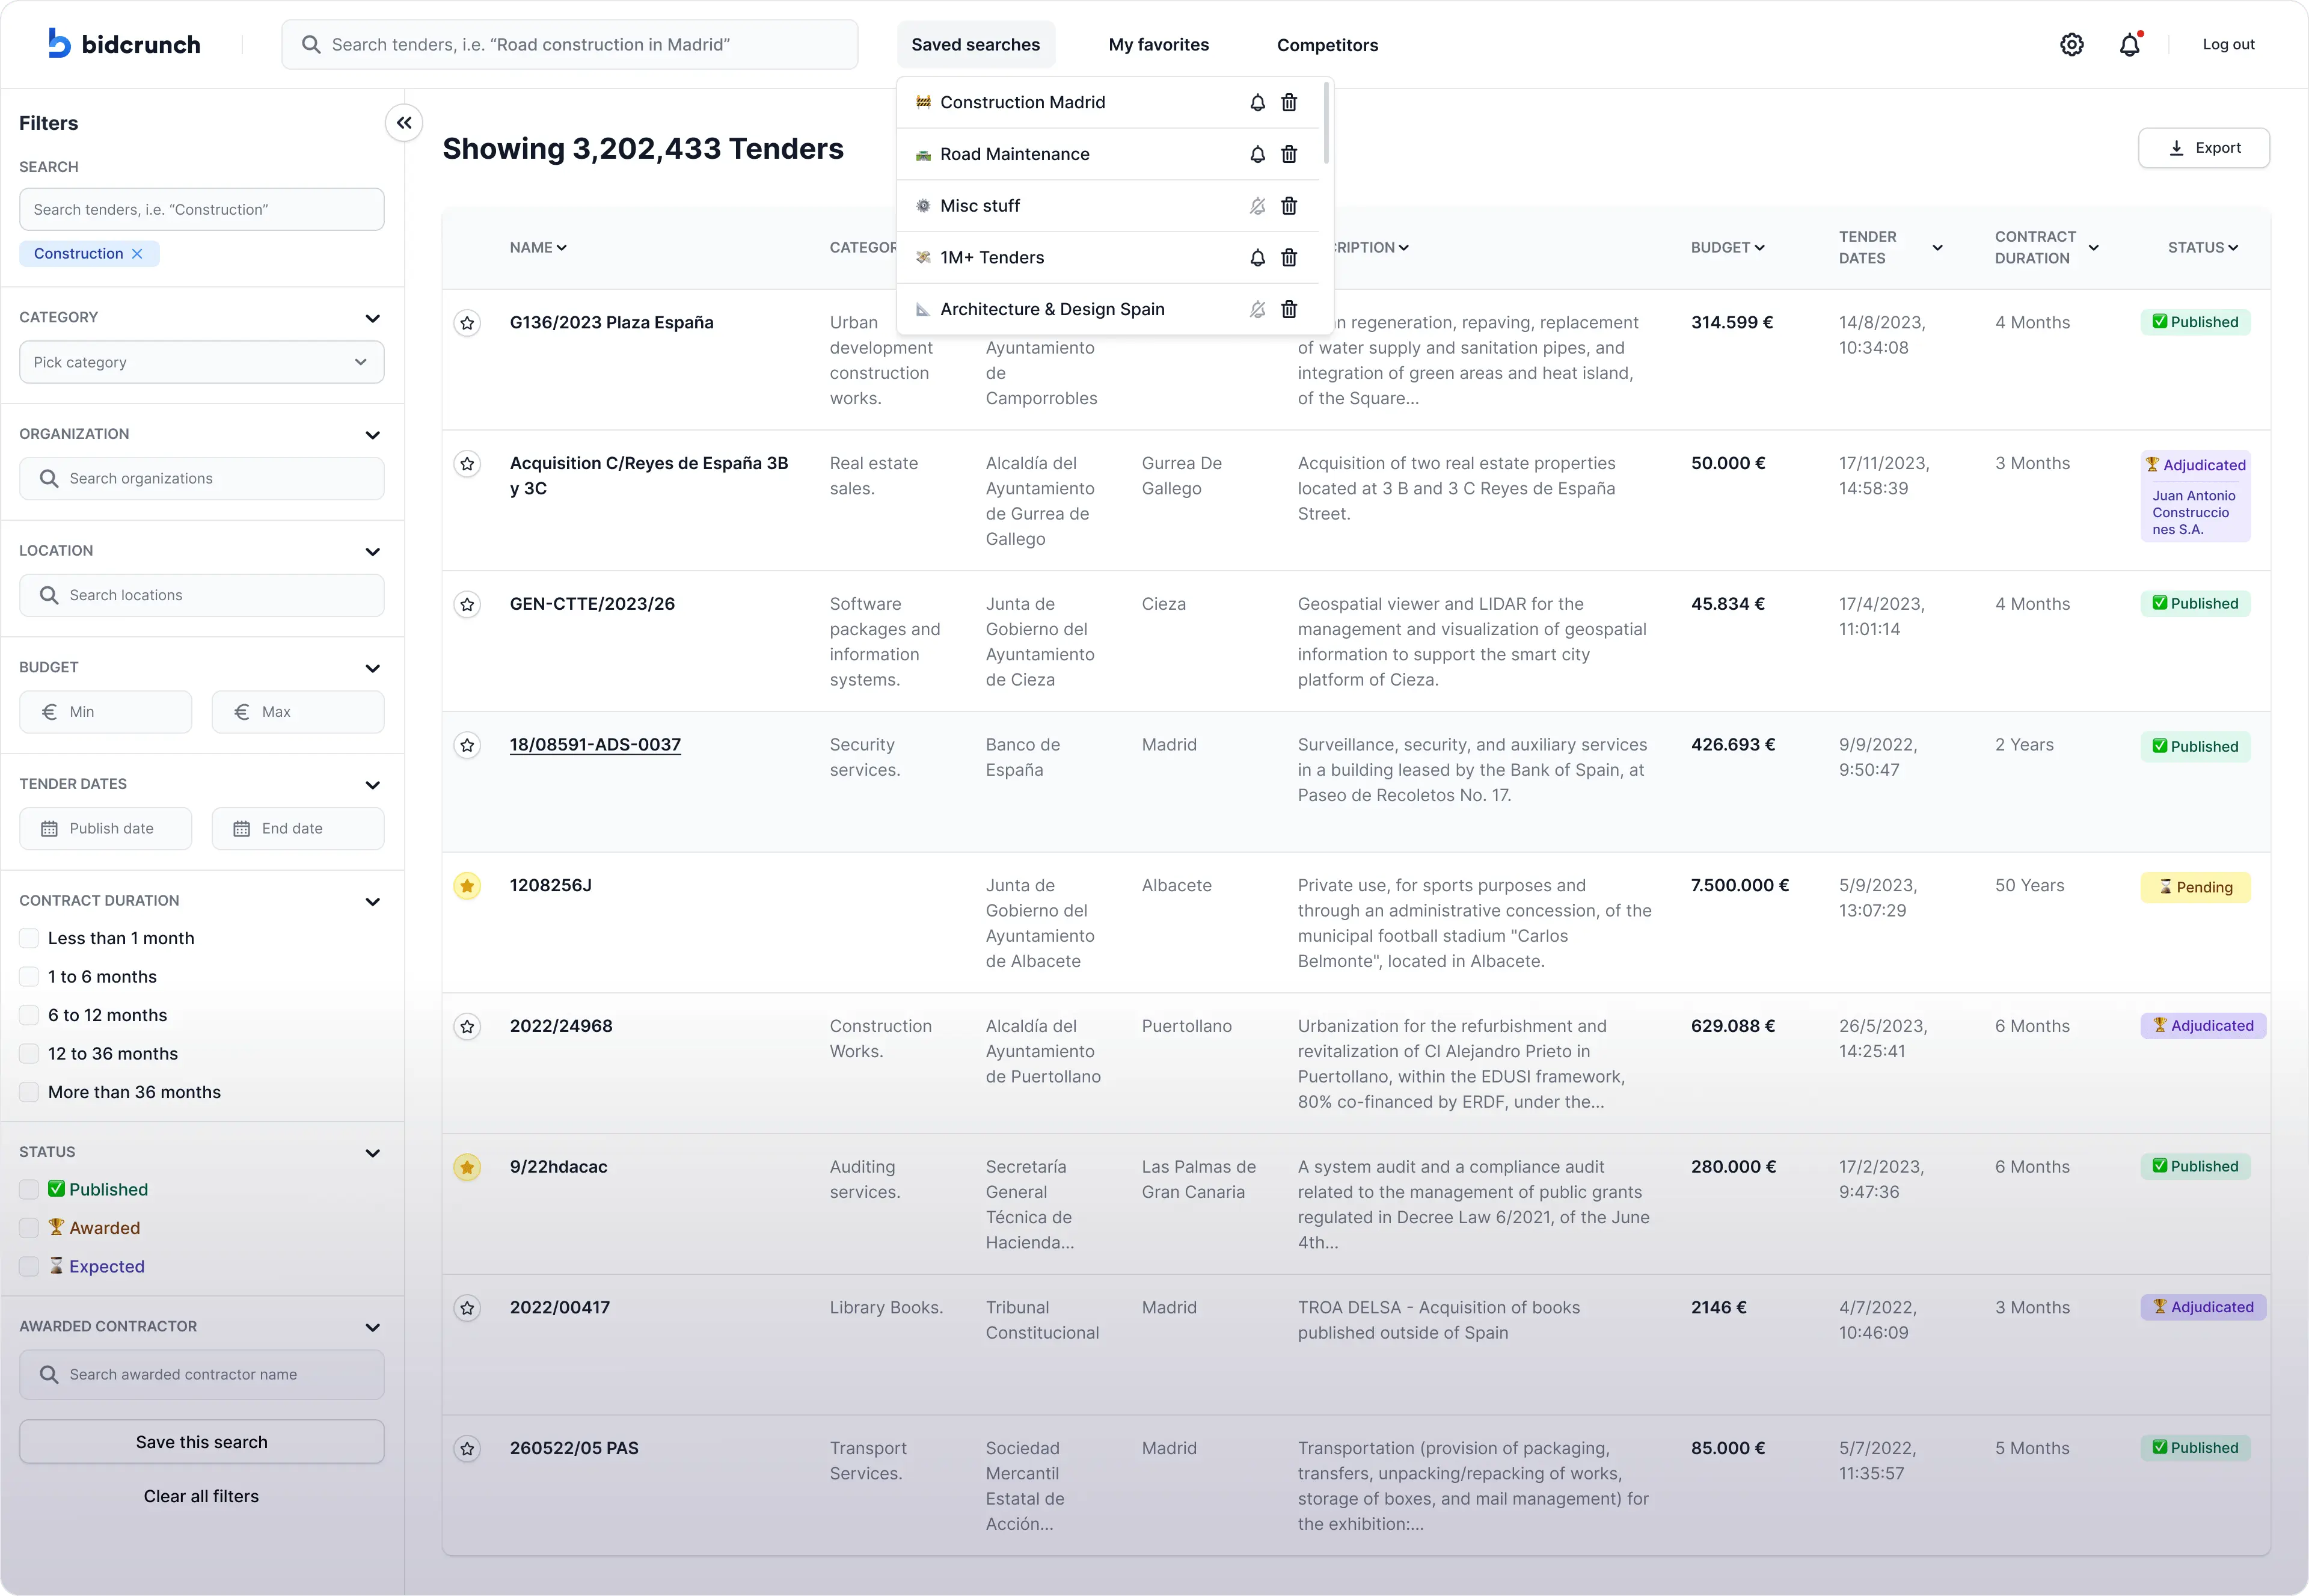Favorite the G136/2023 Plaza España tender
Screen dimensions: 2309x1596
(x=467, y=323)
